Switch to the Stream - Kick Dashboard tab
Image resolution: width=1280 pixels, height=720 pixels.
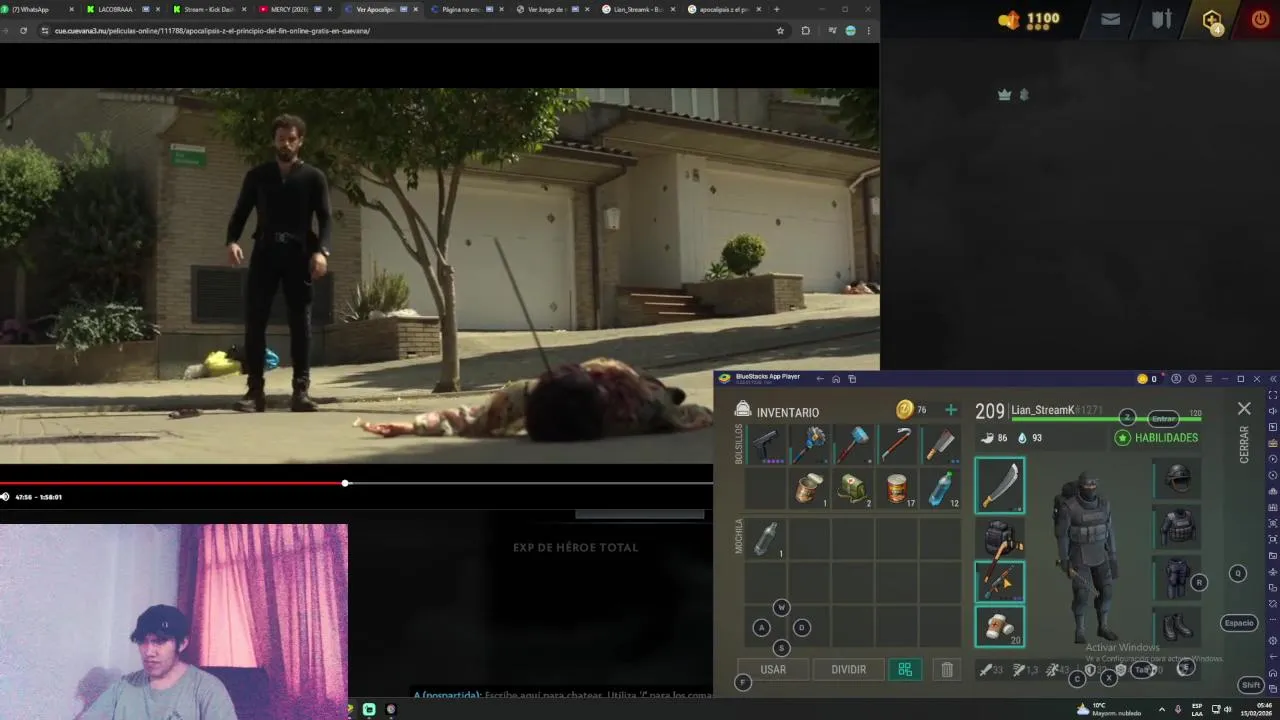point(208,9)
